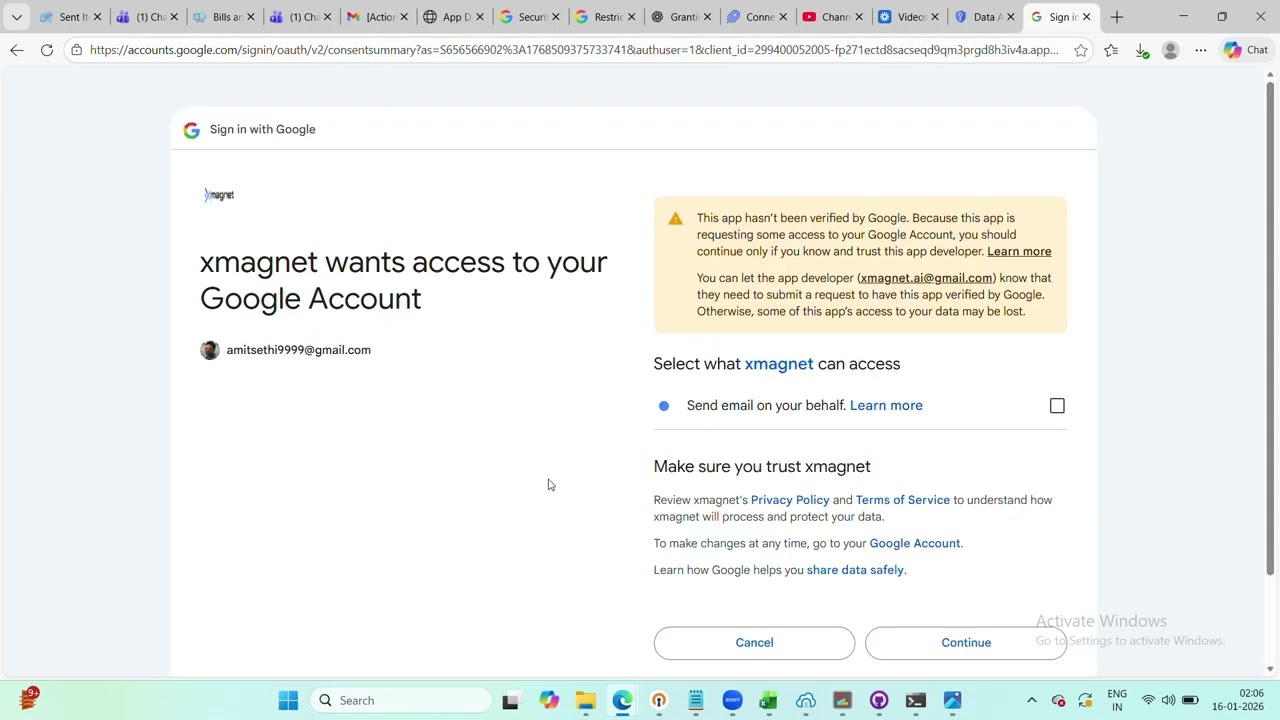Open the Learn more link in the warning box
Viewport: 1280px width, 720px height.
(x=1019, y=251)
